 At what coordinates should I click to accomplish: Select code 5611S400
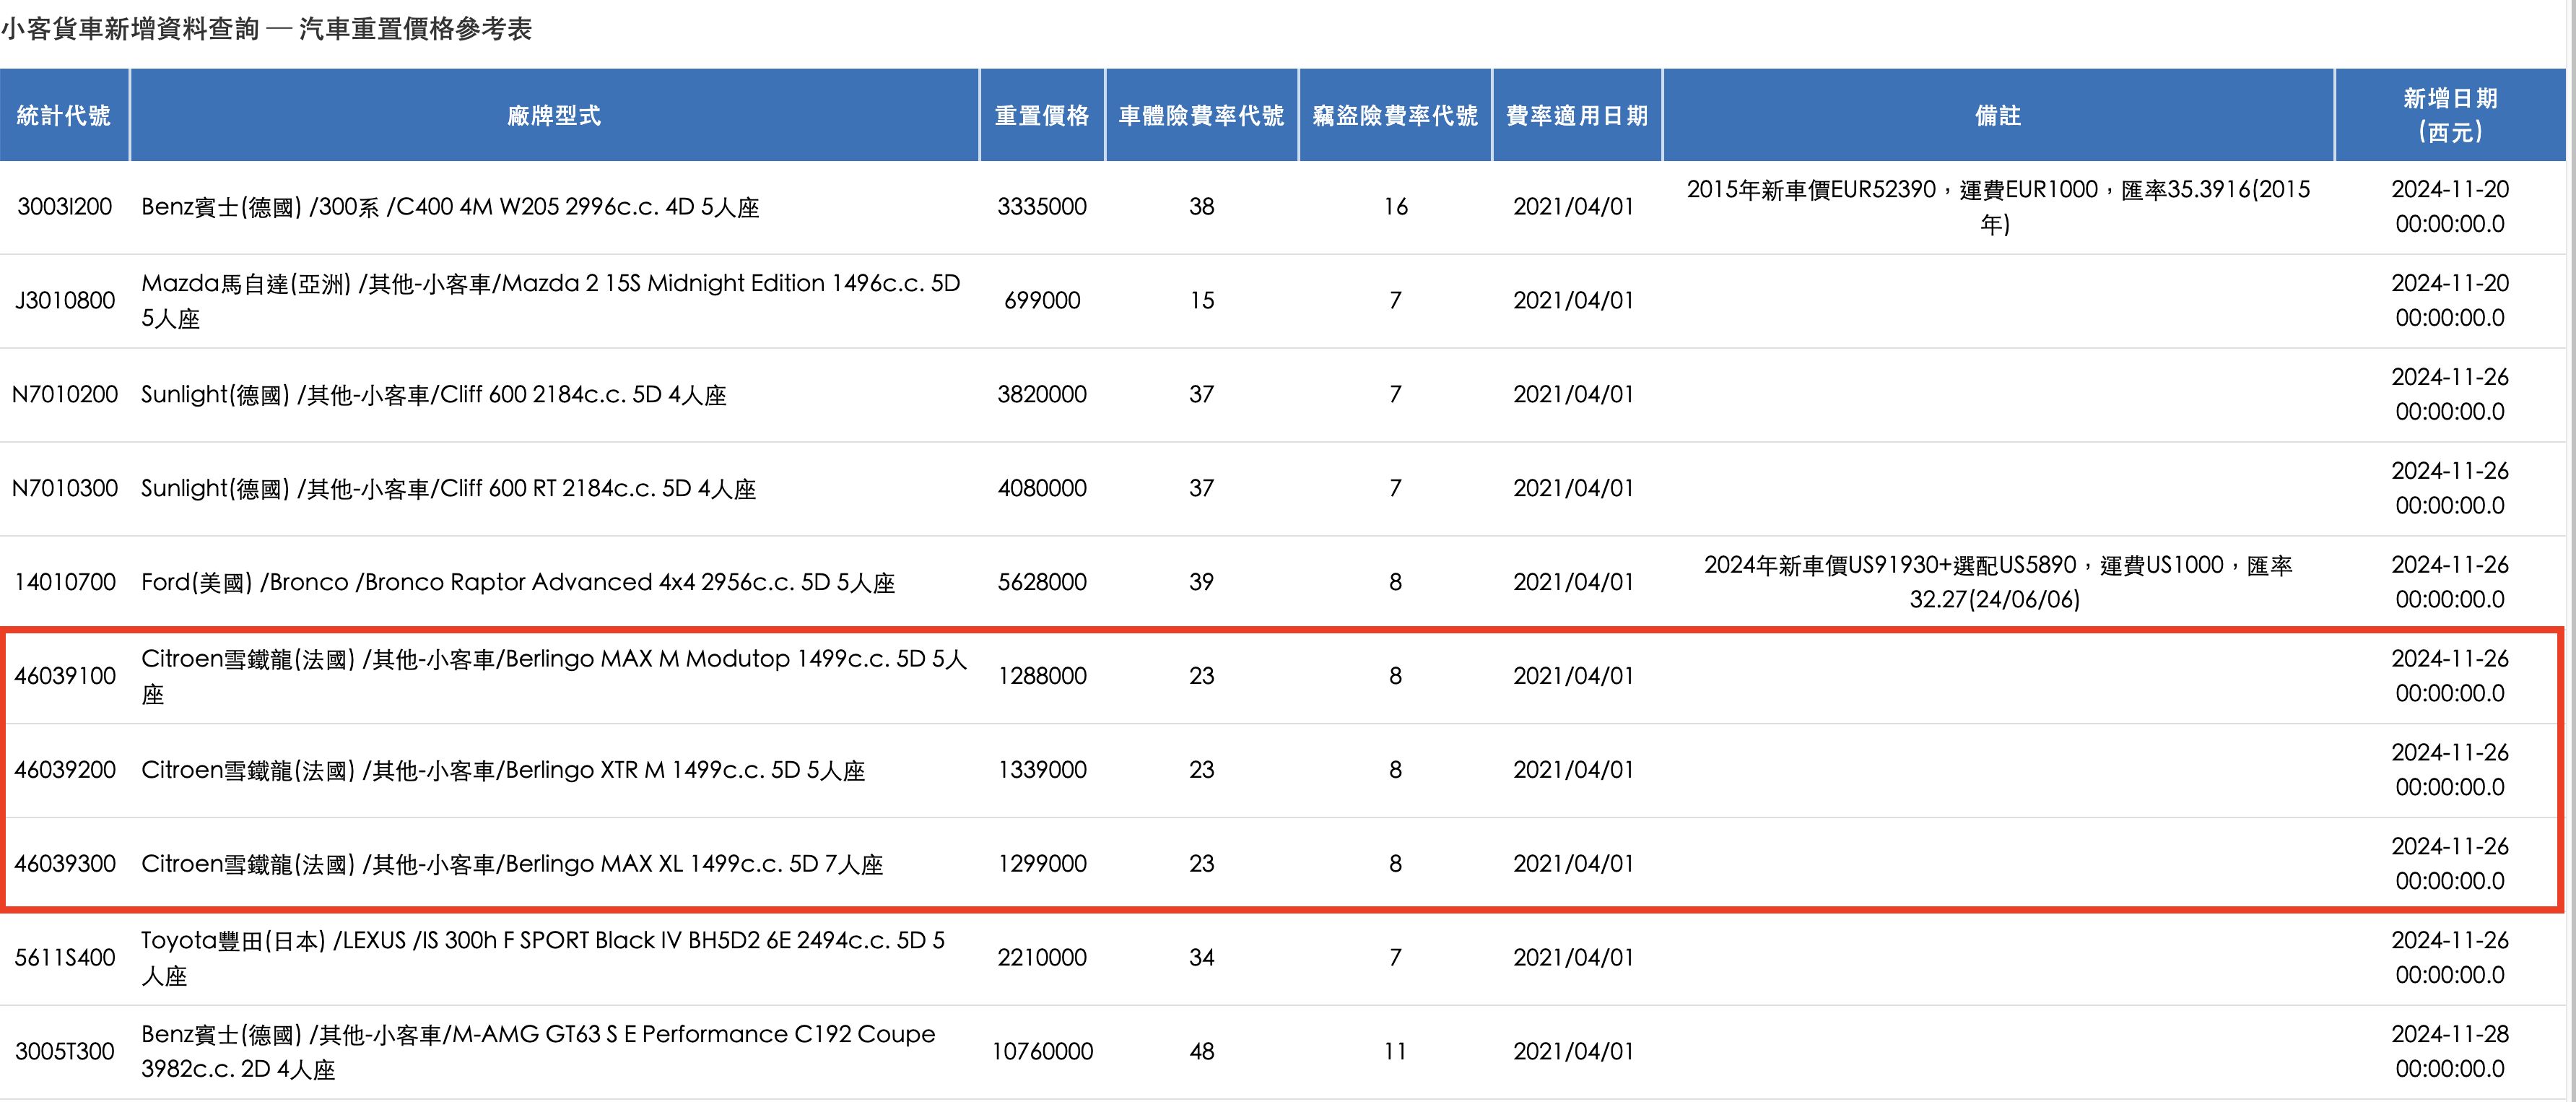(x=65, y=959)
